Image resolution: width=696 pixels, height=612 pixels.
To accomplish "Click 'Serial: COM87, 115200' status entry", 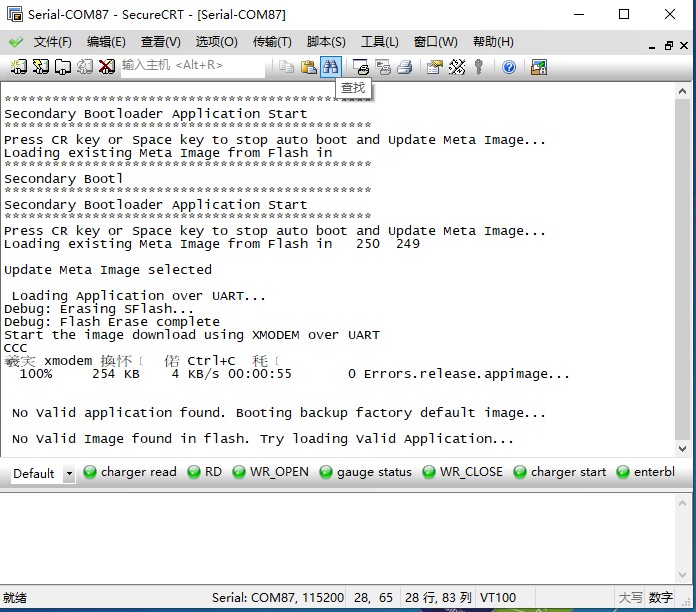I will pyautogui.click(x=278, y=597).
